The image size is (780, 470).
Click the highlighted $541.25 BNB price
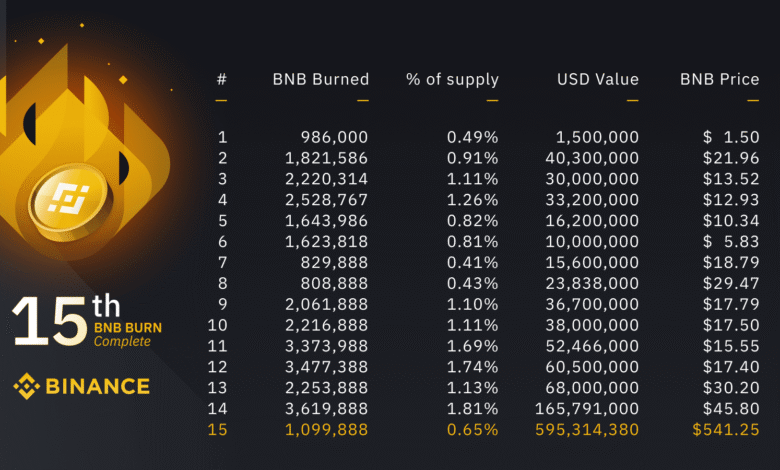point(726,429)
